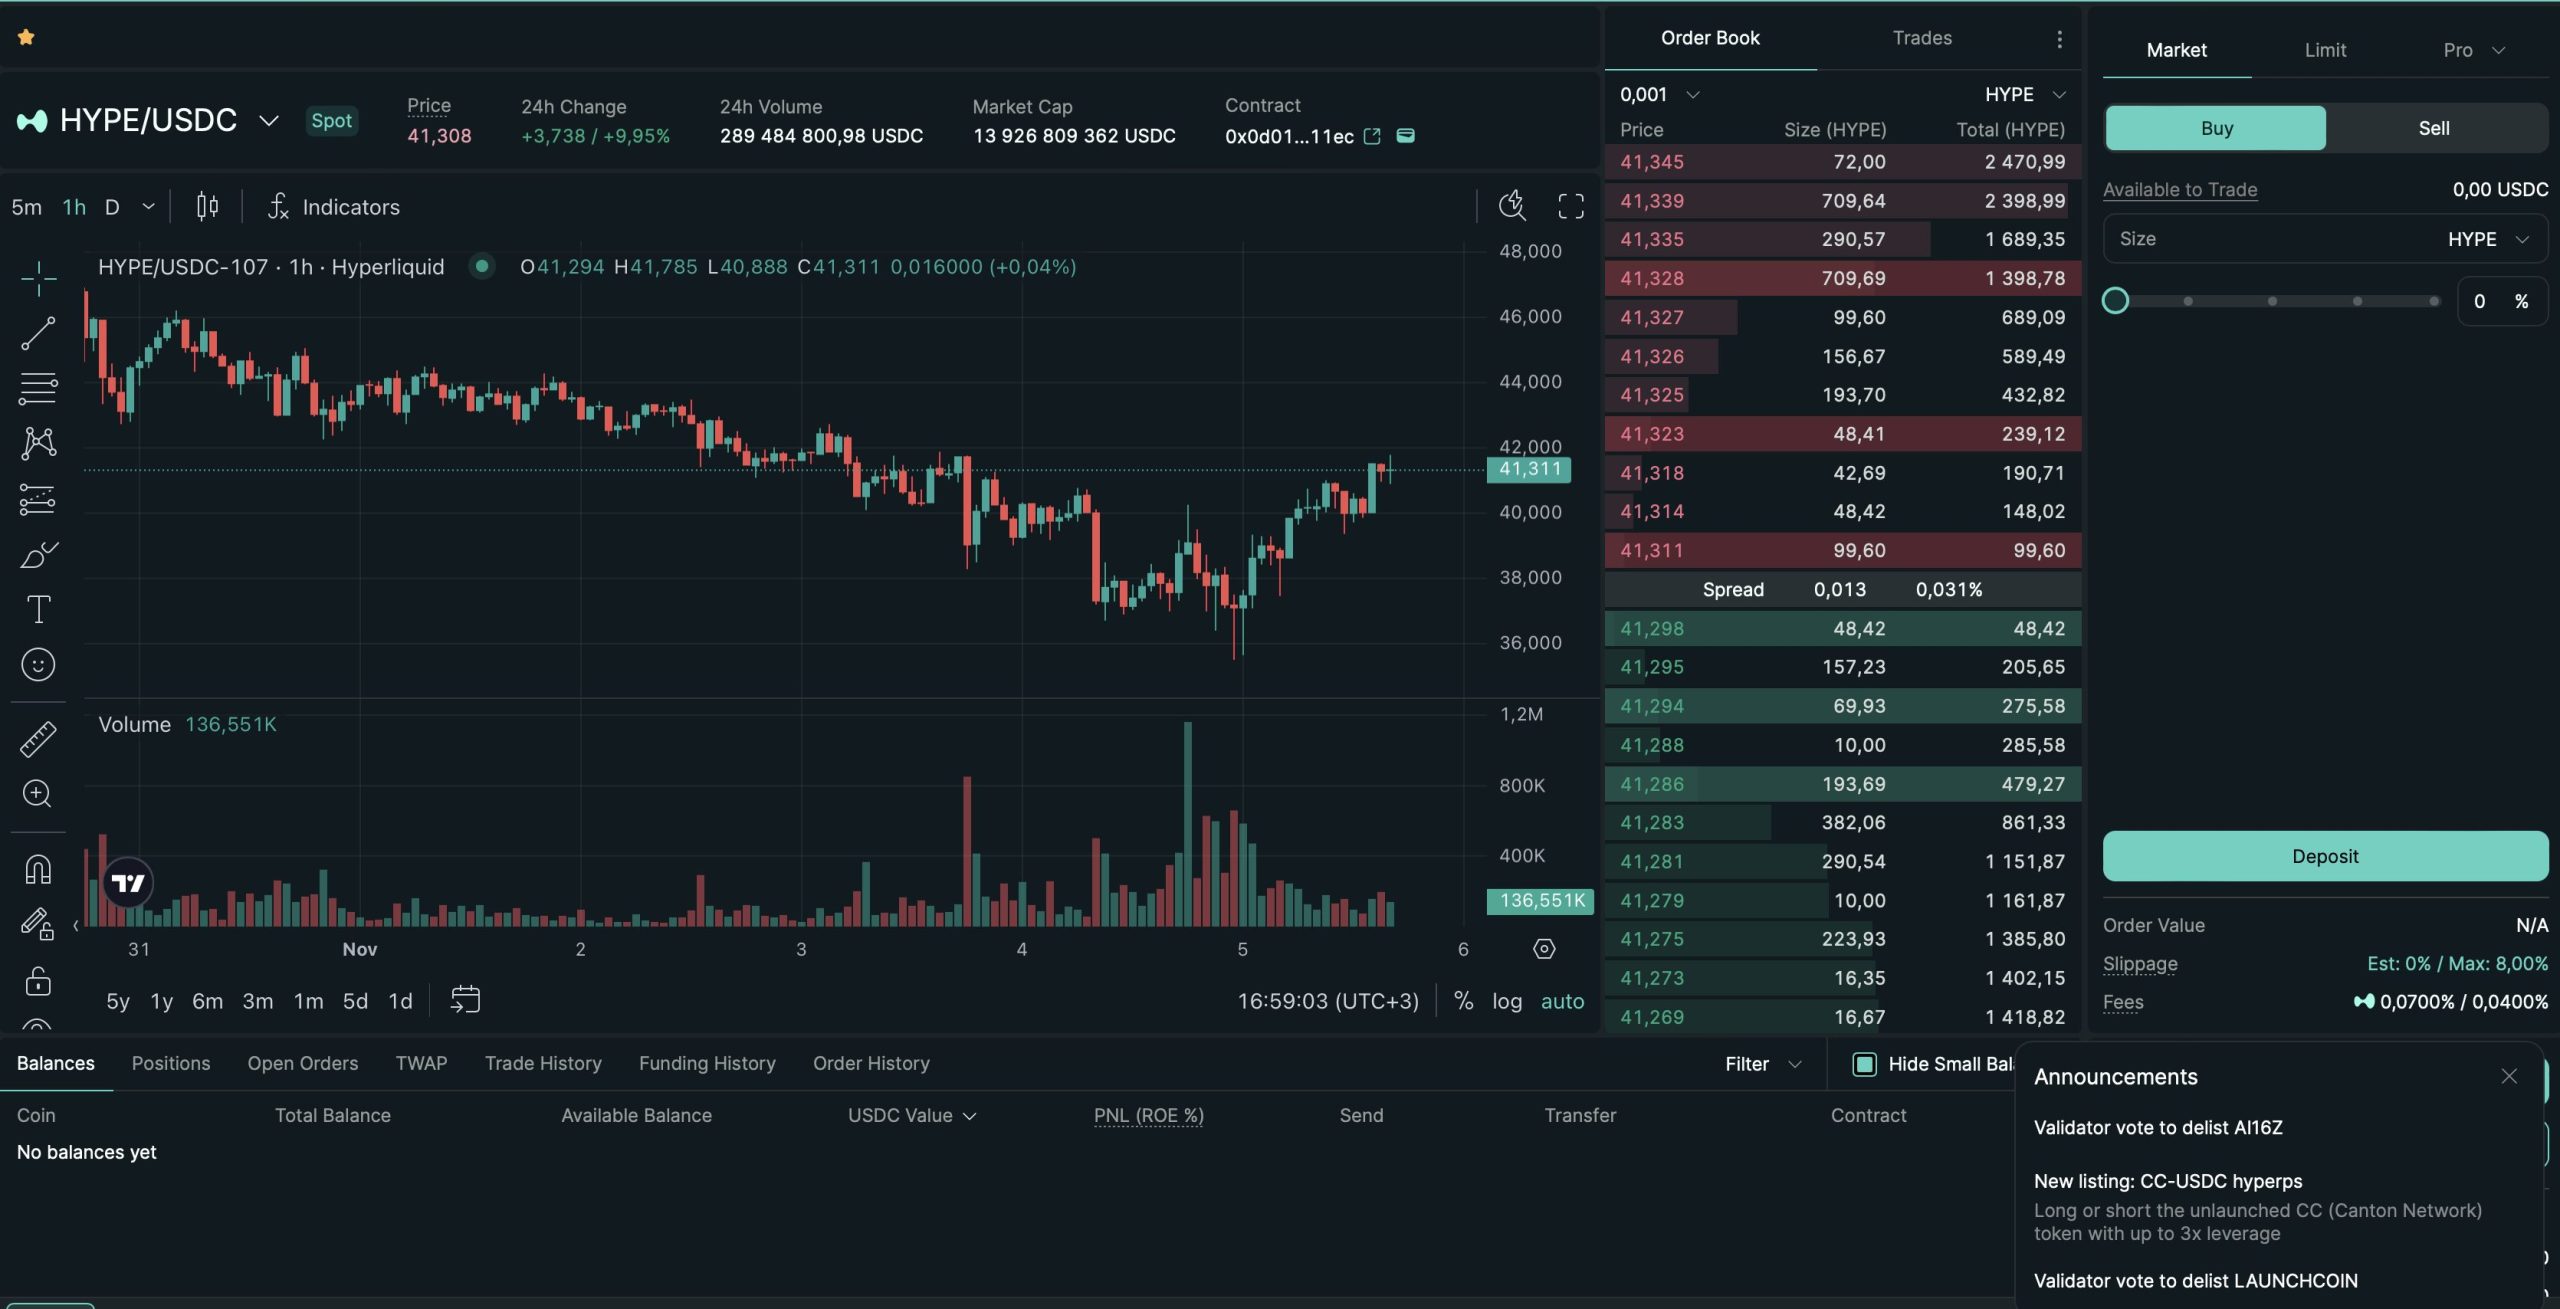Expand the HYPE/USDC pair selector
Image resolution: width=2560 pixels, height=1309 pixels.
click(x=268, y=121)
